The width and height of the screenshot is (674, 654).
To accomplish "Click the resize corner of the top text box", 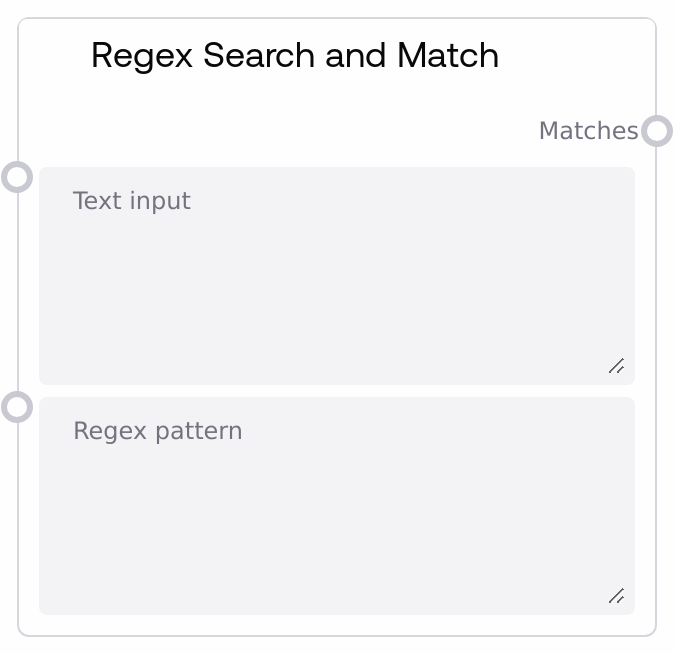I will coord(616,366).
